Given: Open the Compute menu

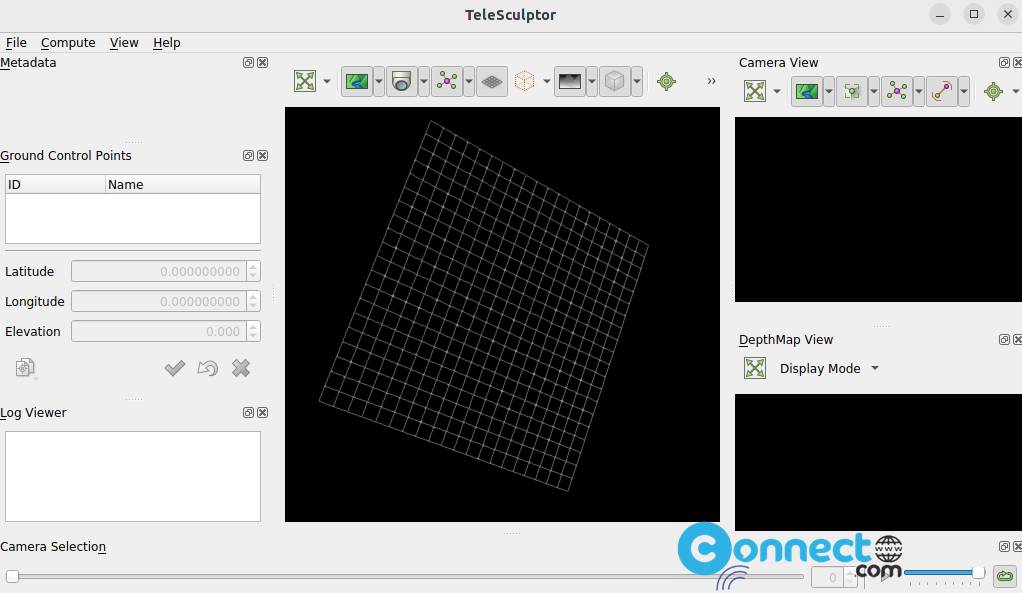Looking at the screenshot, I should (x=68, y=42).
